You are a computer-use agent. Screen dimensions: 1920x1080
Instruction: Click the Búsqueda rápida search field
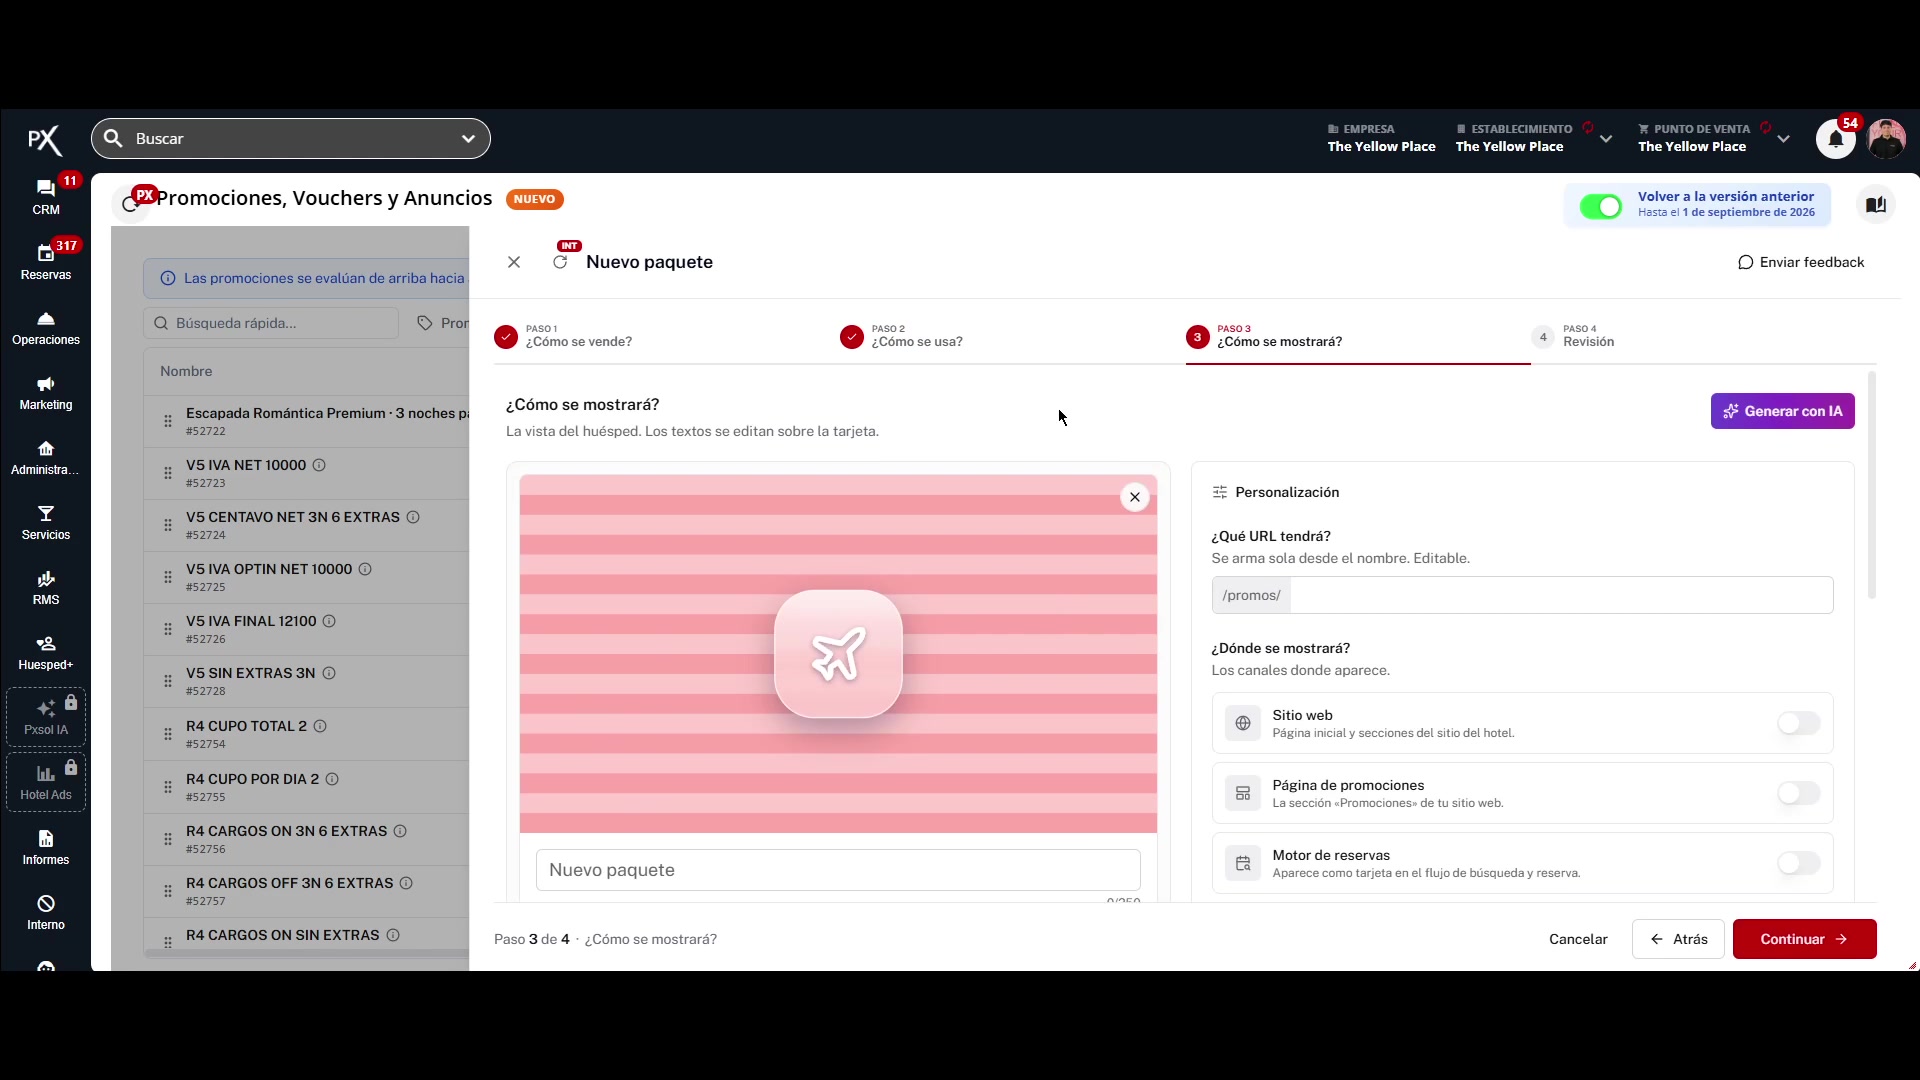(x=270, y=323)
